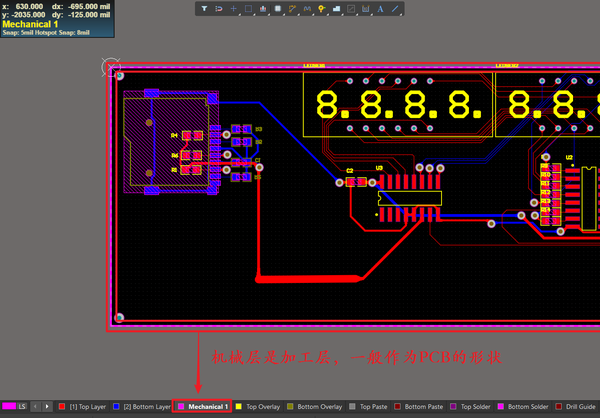Switch to the Top Paste tab
This screenshot has height=418, width=600.
tap(368, 407)
